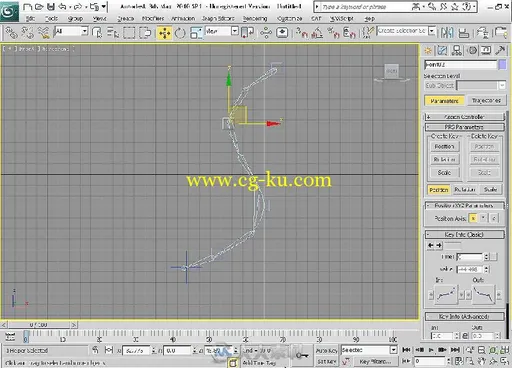Viewport: 512px width, 368px height.
Task: Open the Utilities command panel tab
Action: [500, 51]
